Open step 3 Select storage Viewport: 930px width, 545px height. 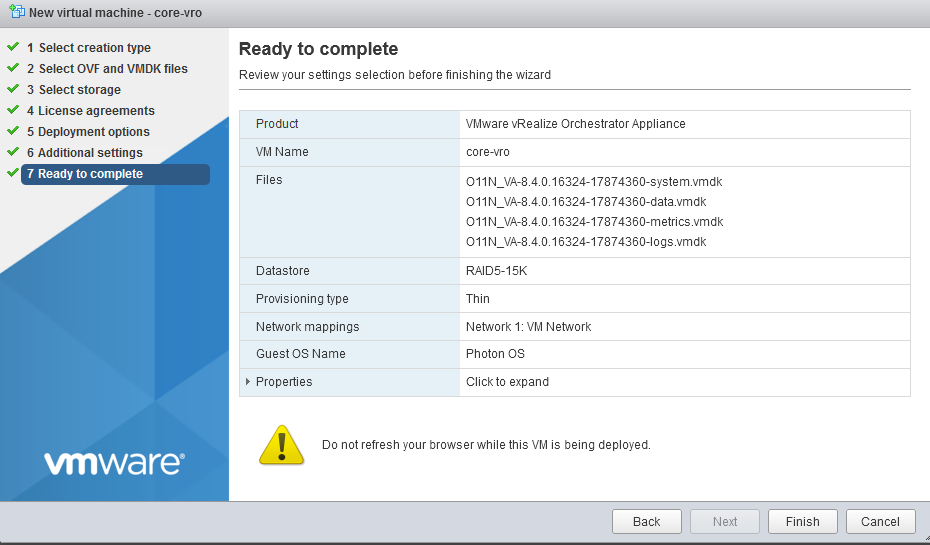click(x=74, y=90)
